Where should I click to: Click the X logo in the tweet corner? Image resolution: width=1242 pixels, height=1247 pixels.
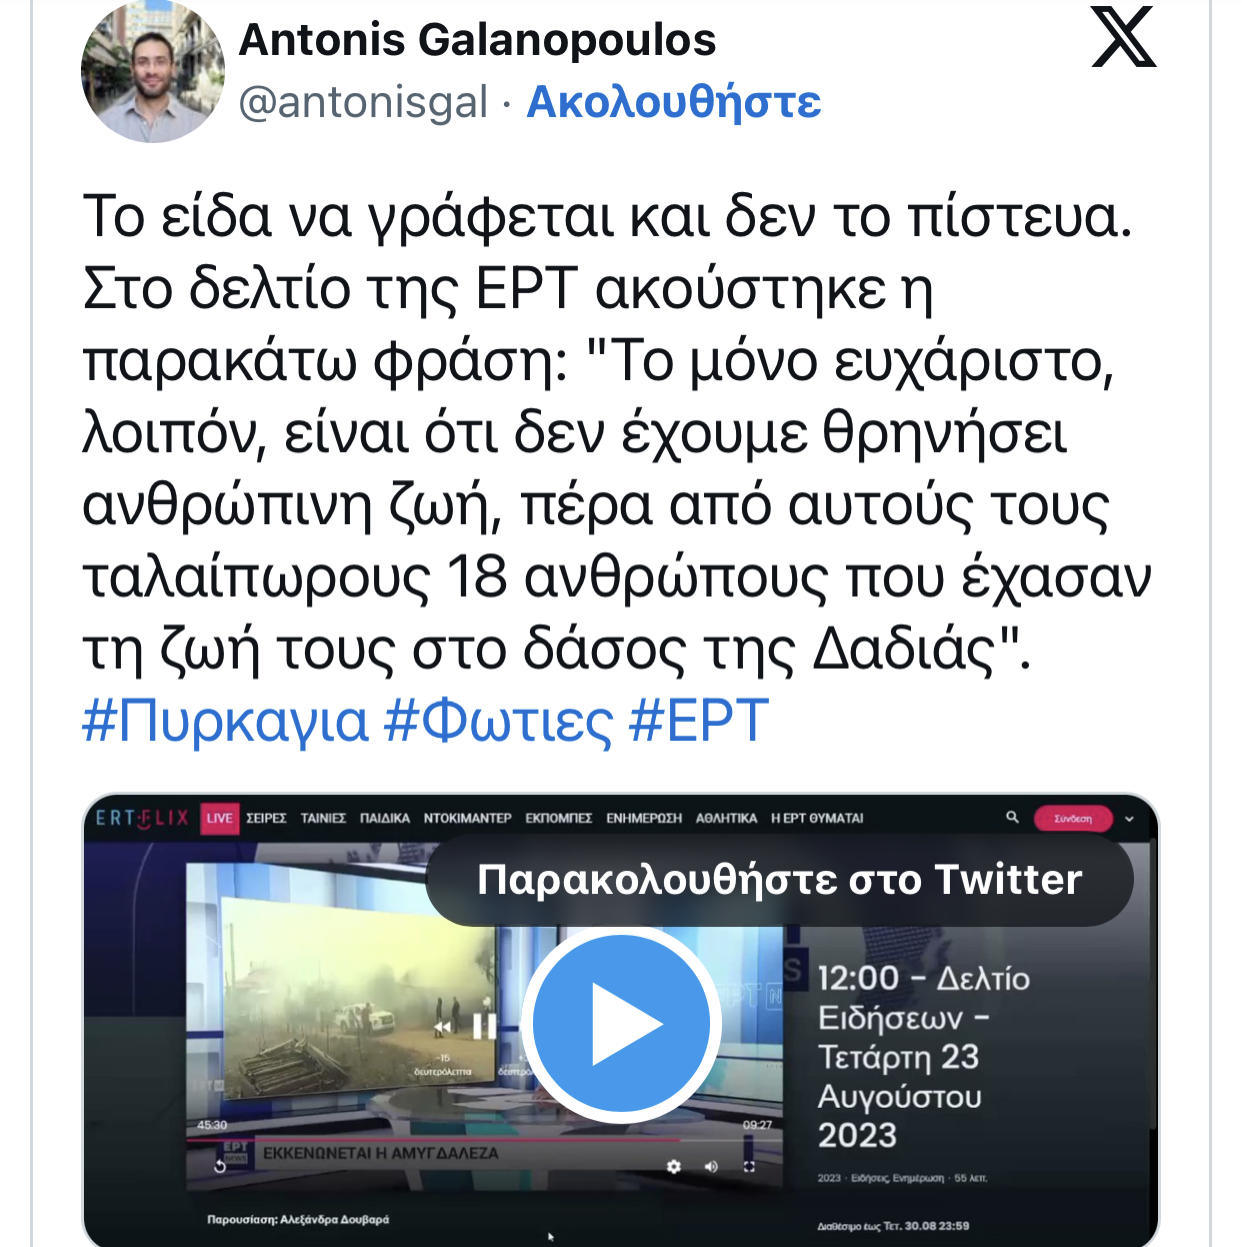(1123, 37)
